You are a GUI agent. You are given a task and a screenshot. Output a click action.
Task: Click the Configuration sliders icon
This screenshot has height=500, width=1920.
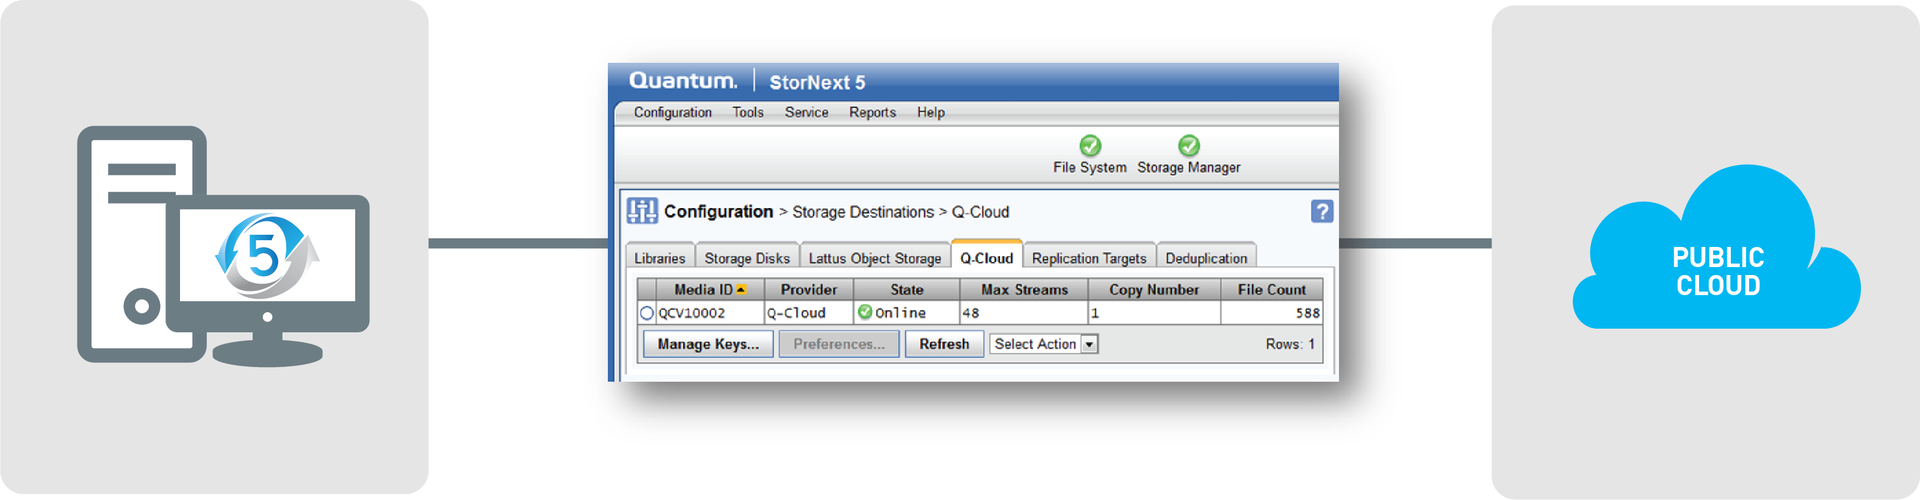tap(642, 211)
